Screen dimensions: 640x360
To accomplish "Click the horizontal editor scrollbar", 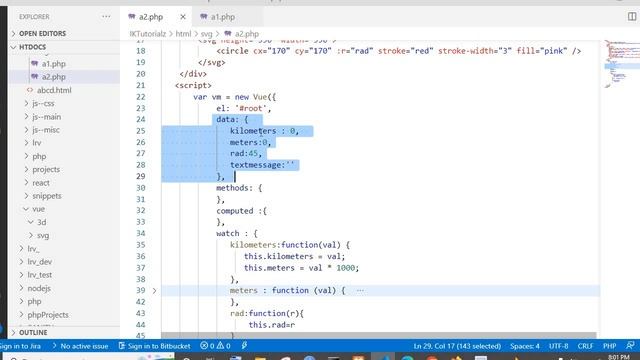I will point(378,335).
